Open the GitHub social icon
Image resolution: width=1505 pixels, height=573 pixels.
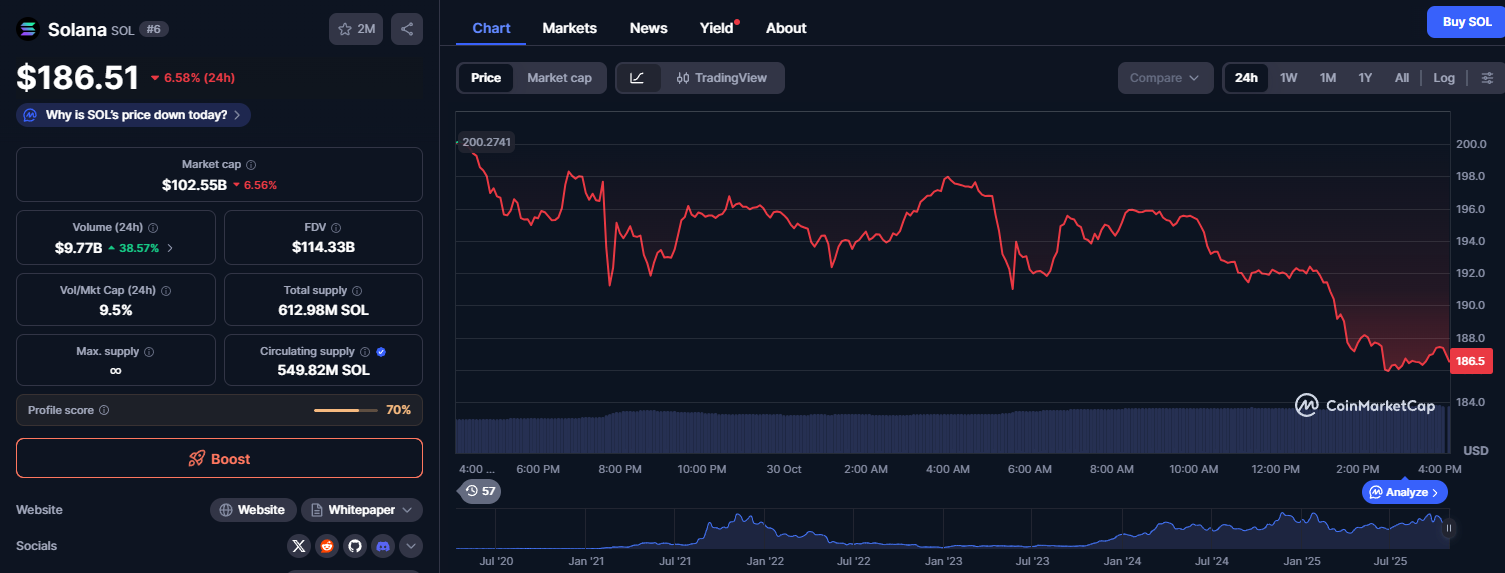tap(354, 546)
